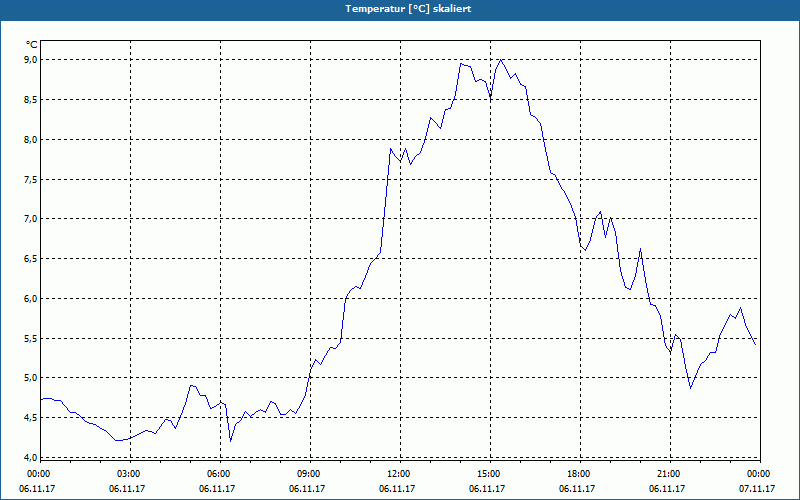Click the '9,0' y-axis label

[31, 60]
